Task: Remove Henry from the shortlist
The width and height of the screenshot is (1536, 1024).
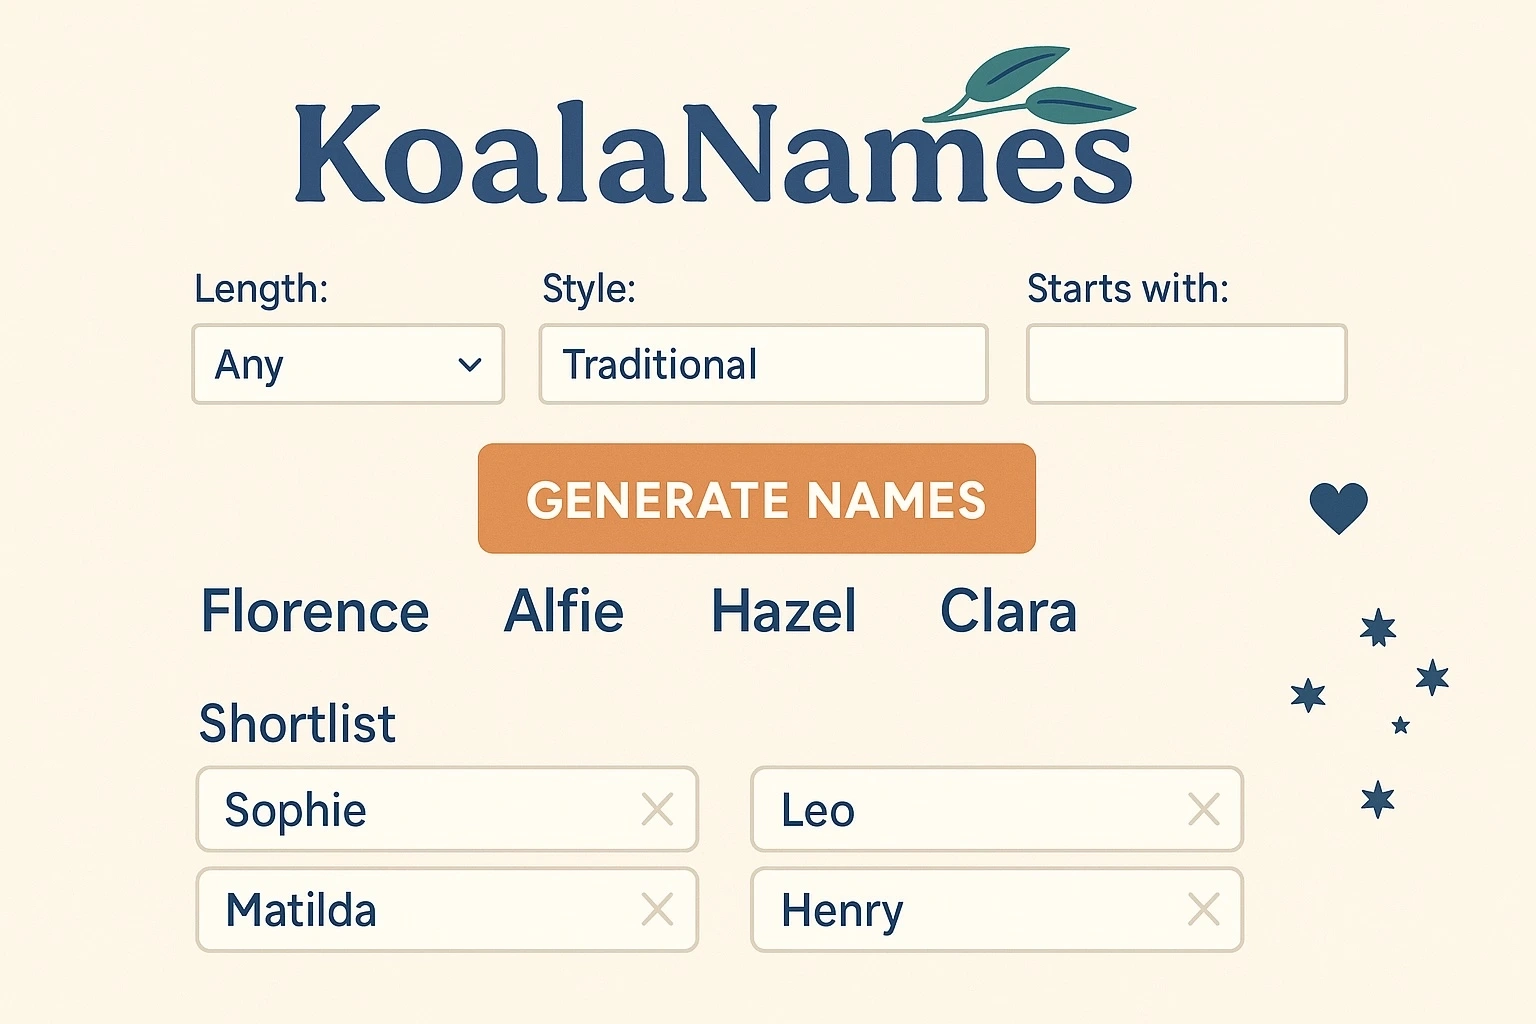Action: click(1202, 911)
